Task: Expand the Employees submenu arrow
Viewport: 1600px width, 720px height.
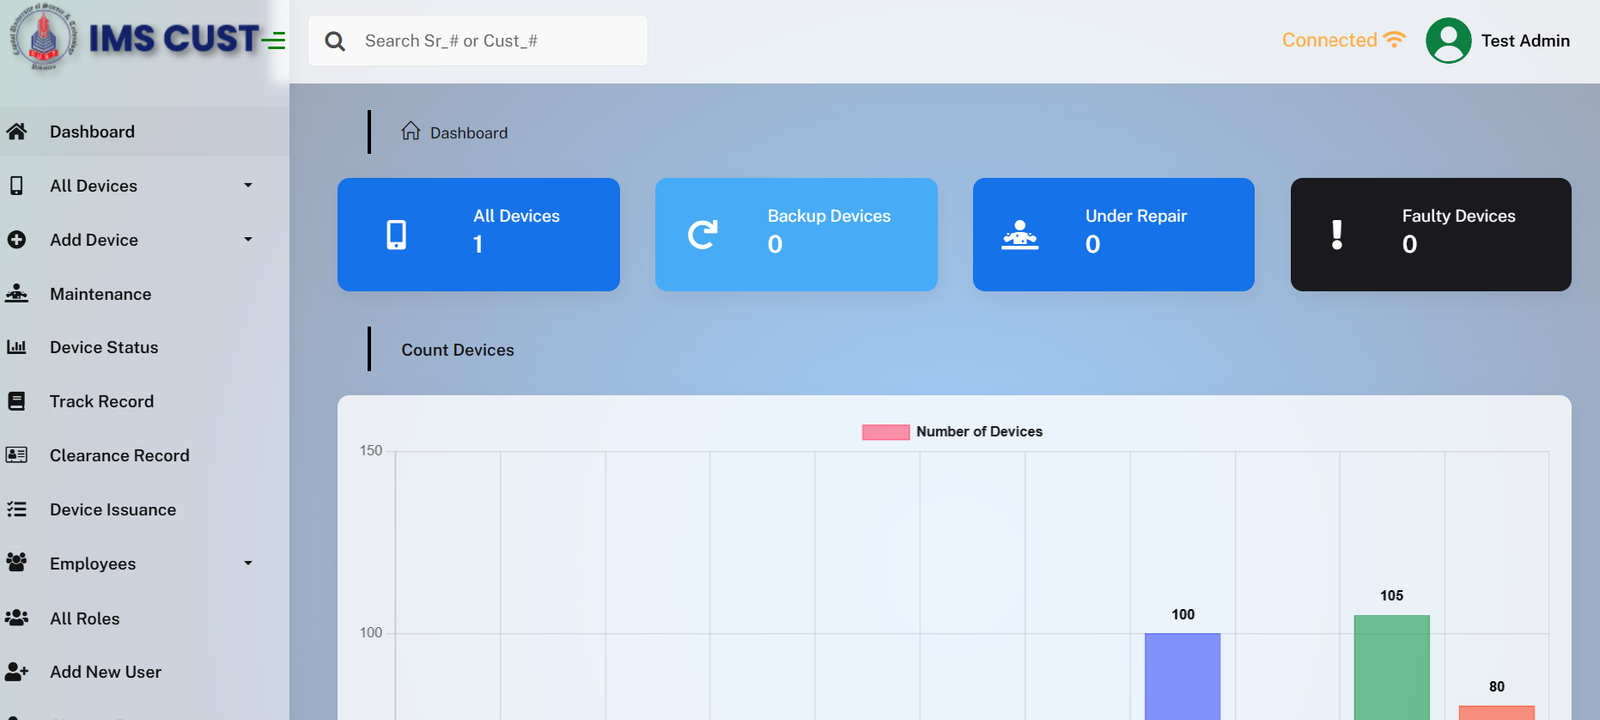Action: [248, 564]
